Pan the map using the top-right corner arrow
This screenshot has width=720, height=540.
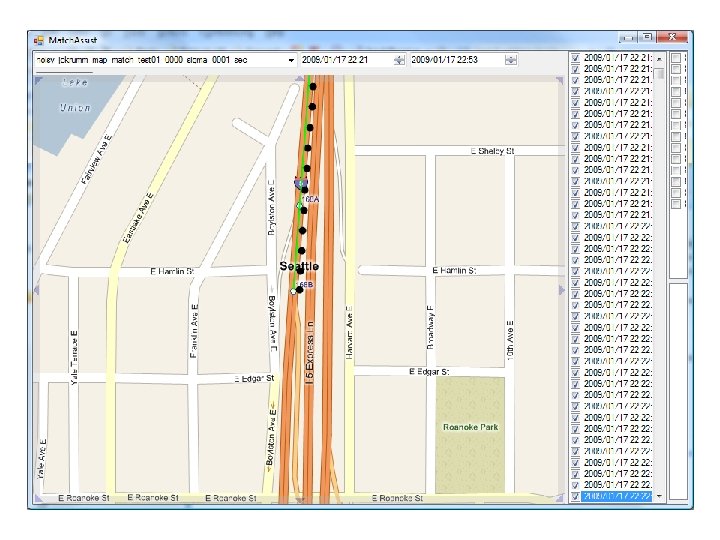(x=560, y=81)
